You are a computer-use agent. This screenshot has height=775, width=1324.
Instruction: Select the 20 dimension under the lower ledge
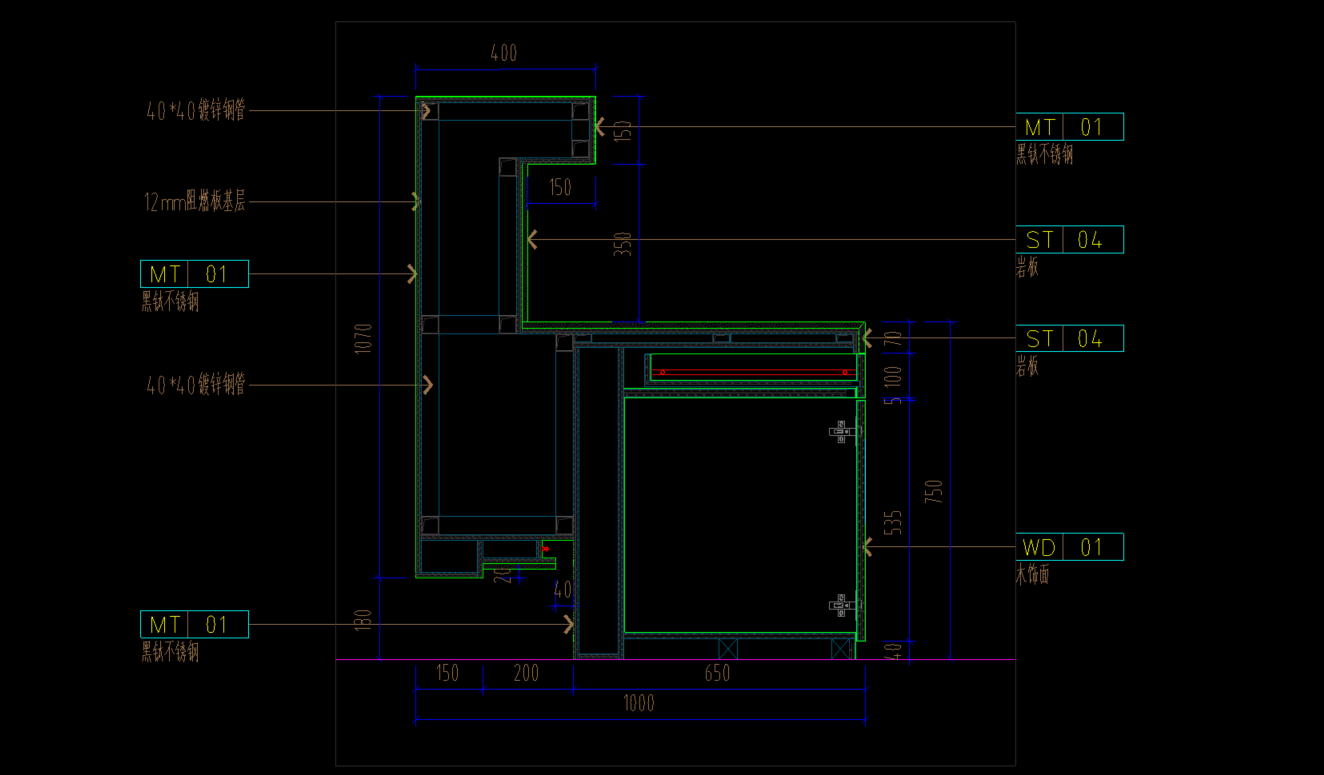pyautogui.click(x=504, y=574)
